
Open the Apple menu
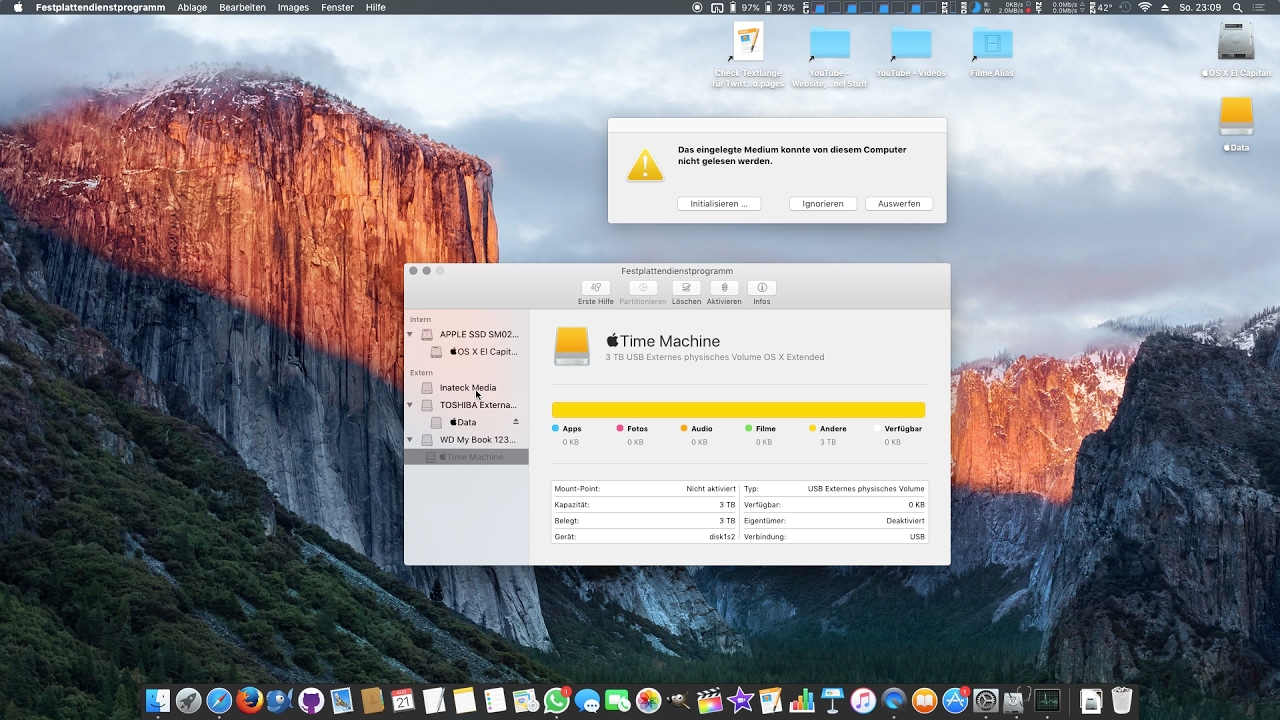17,7
